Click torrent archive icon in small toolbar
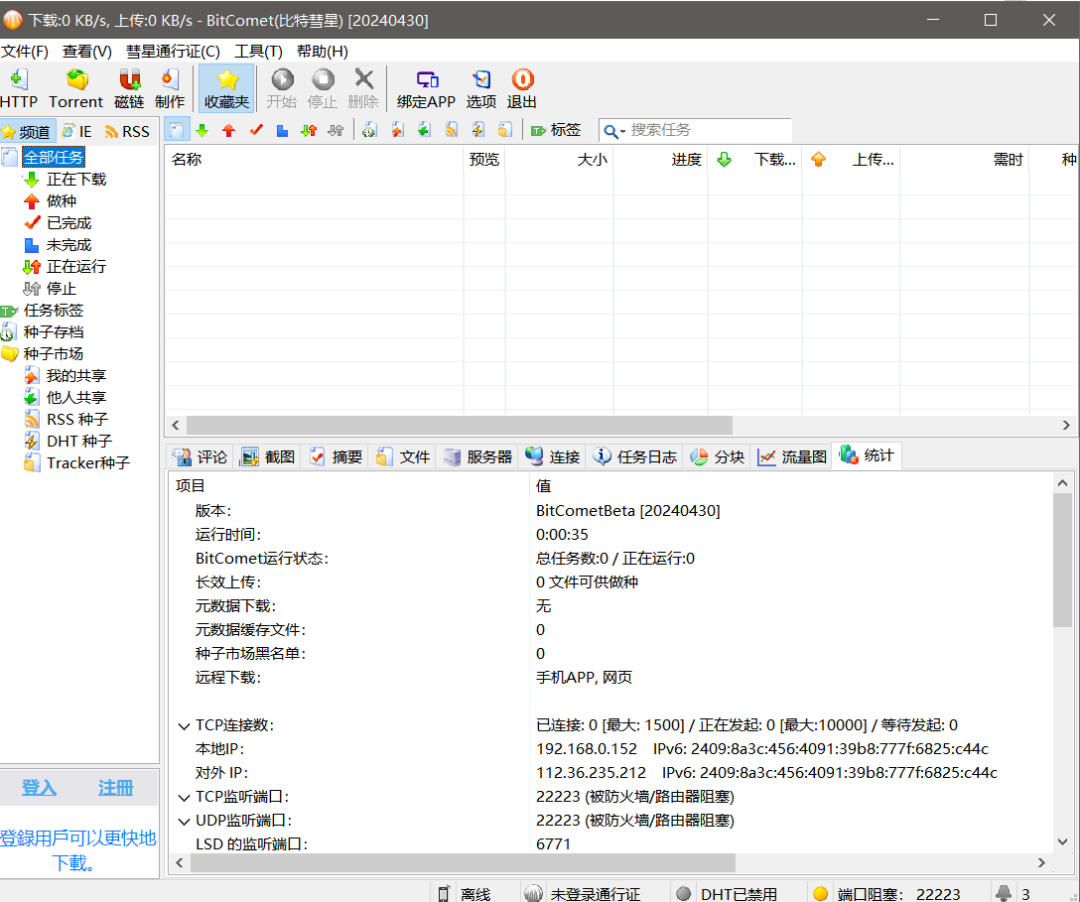1080x902 pixels. [x=370, y=130]
